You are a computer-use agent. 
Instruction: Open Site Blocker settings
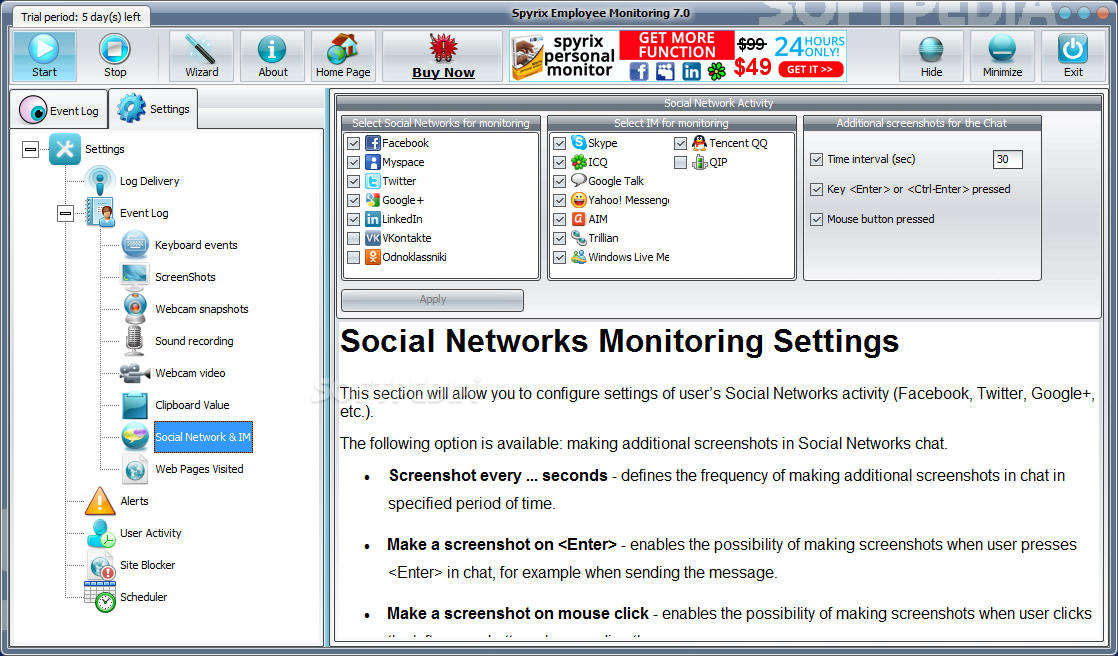pos(147,565)
